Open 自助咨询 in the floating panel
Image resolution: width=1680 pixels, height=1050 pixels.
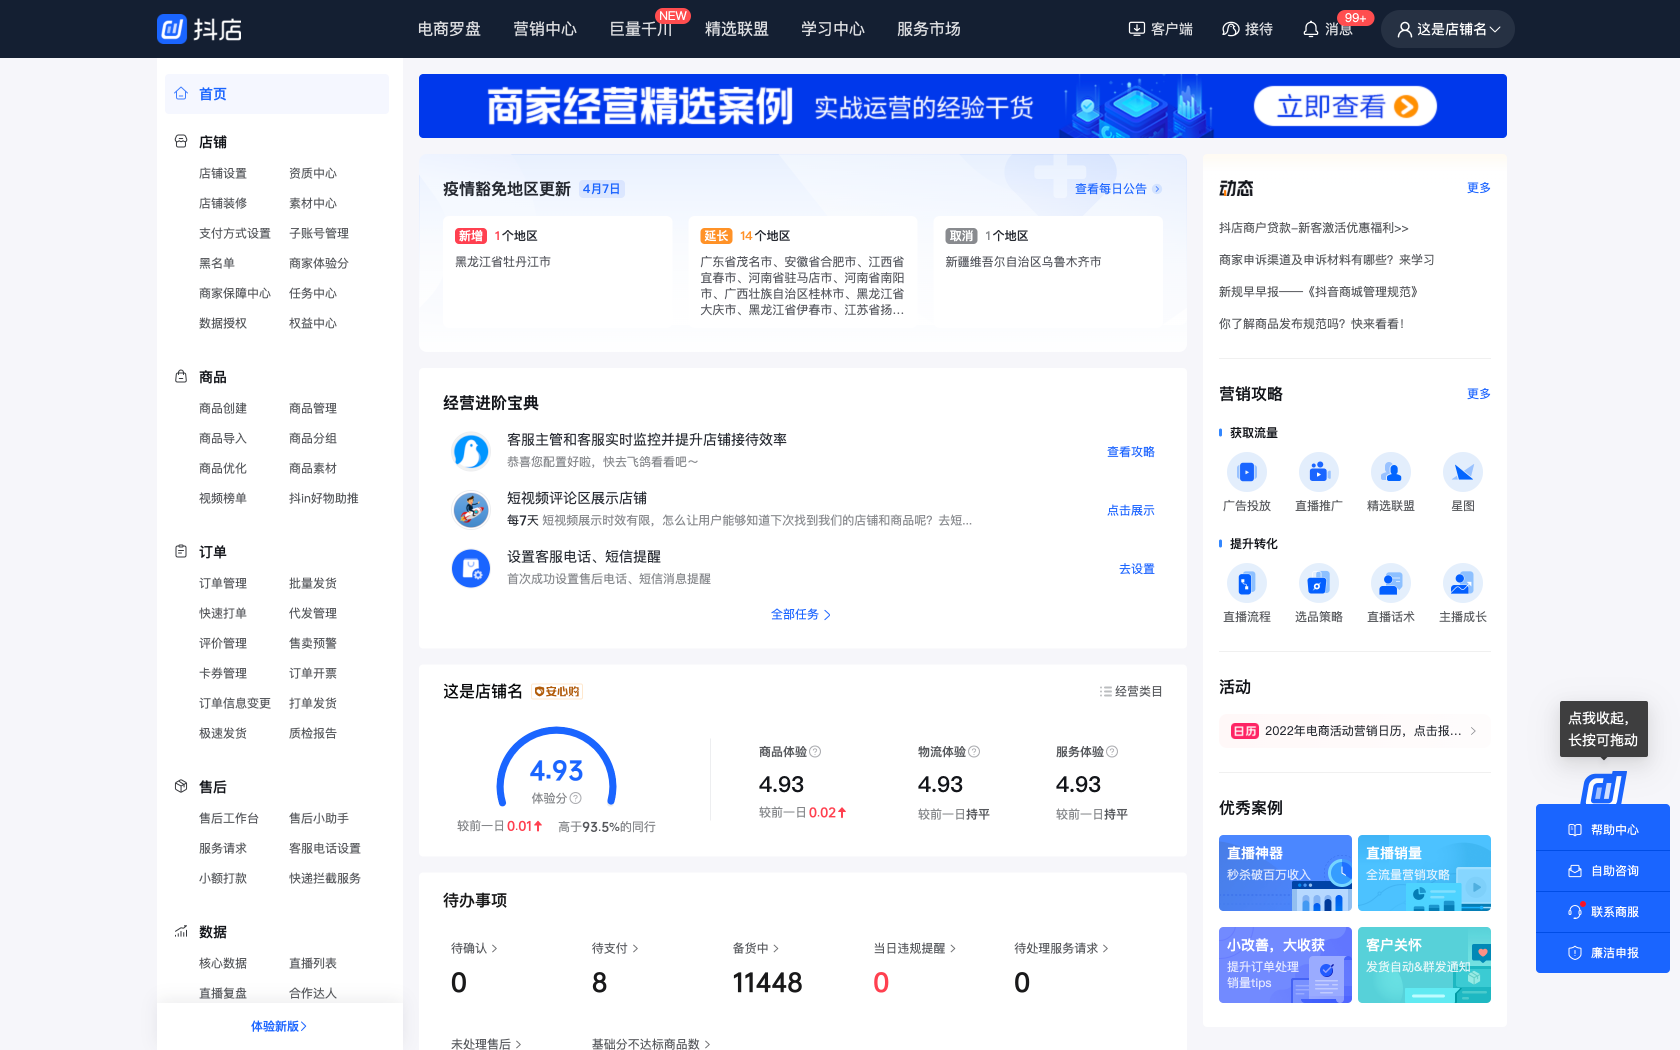point(1603,871)
